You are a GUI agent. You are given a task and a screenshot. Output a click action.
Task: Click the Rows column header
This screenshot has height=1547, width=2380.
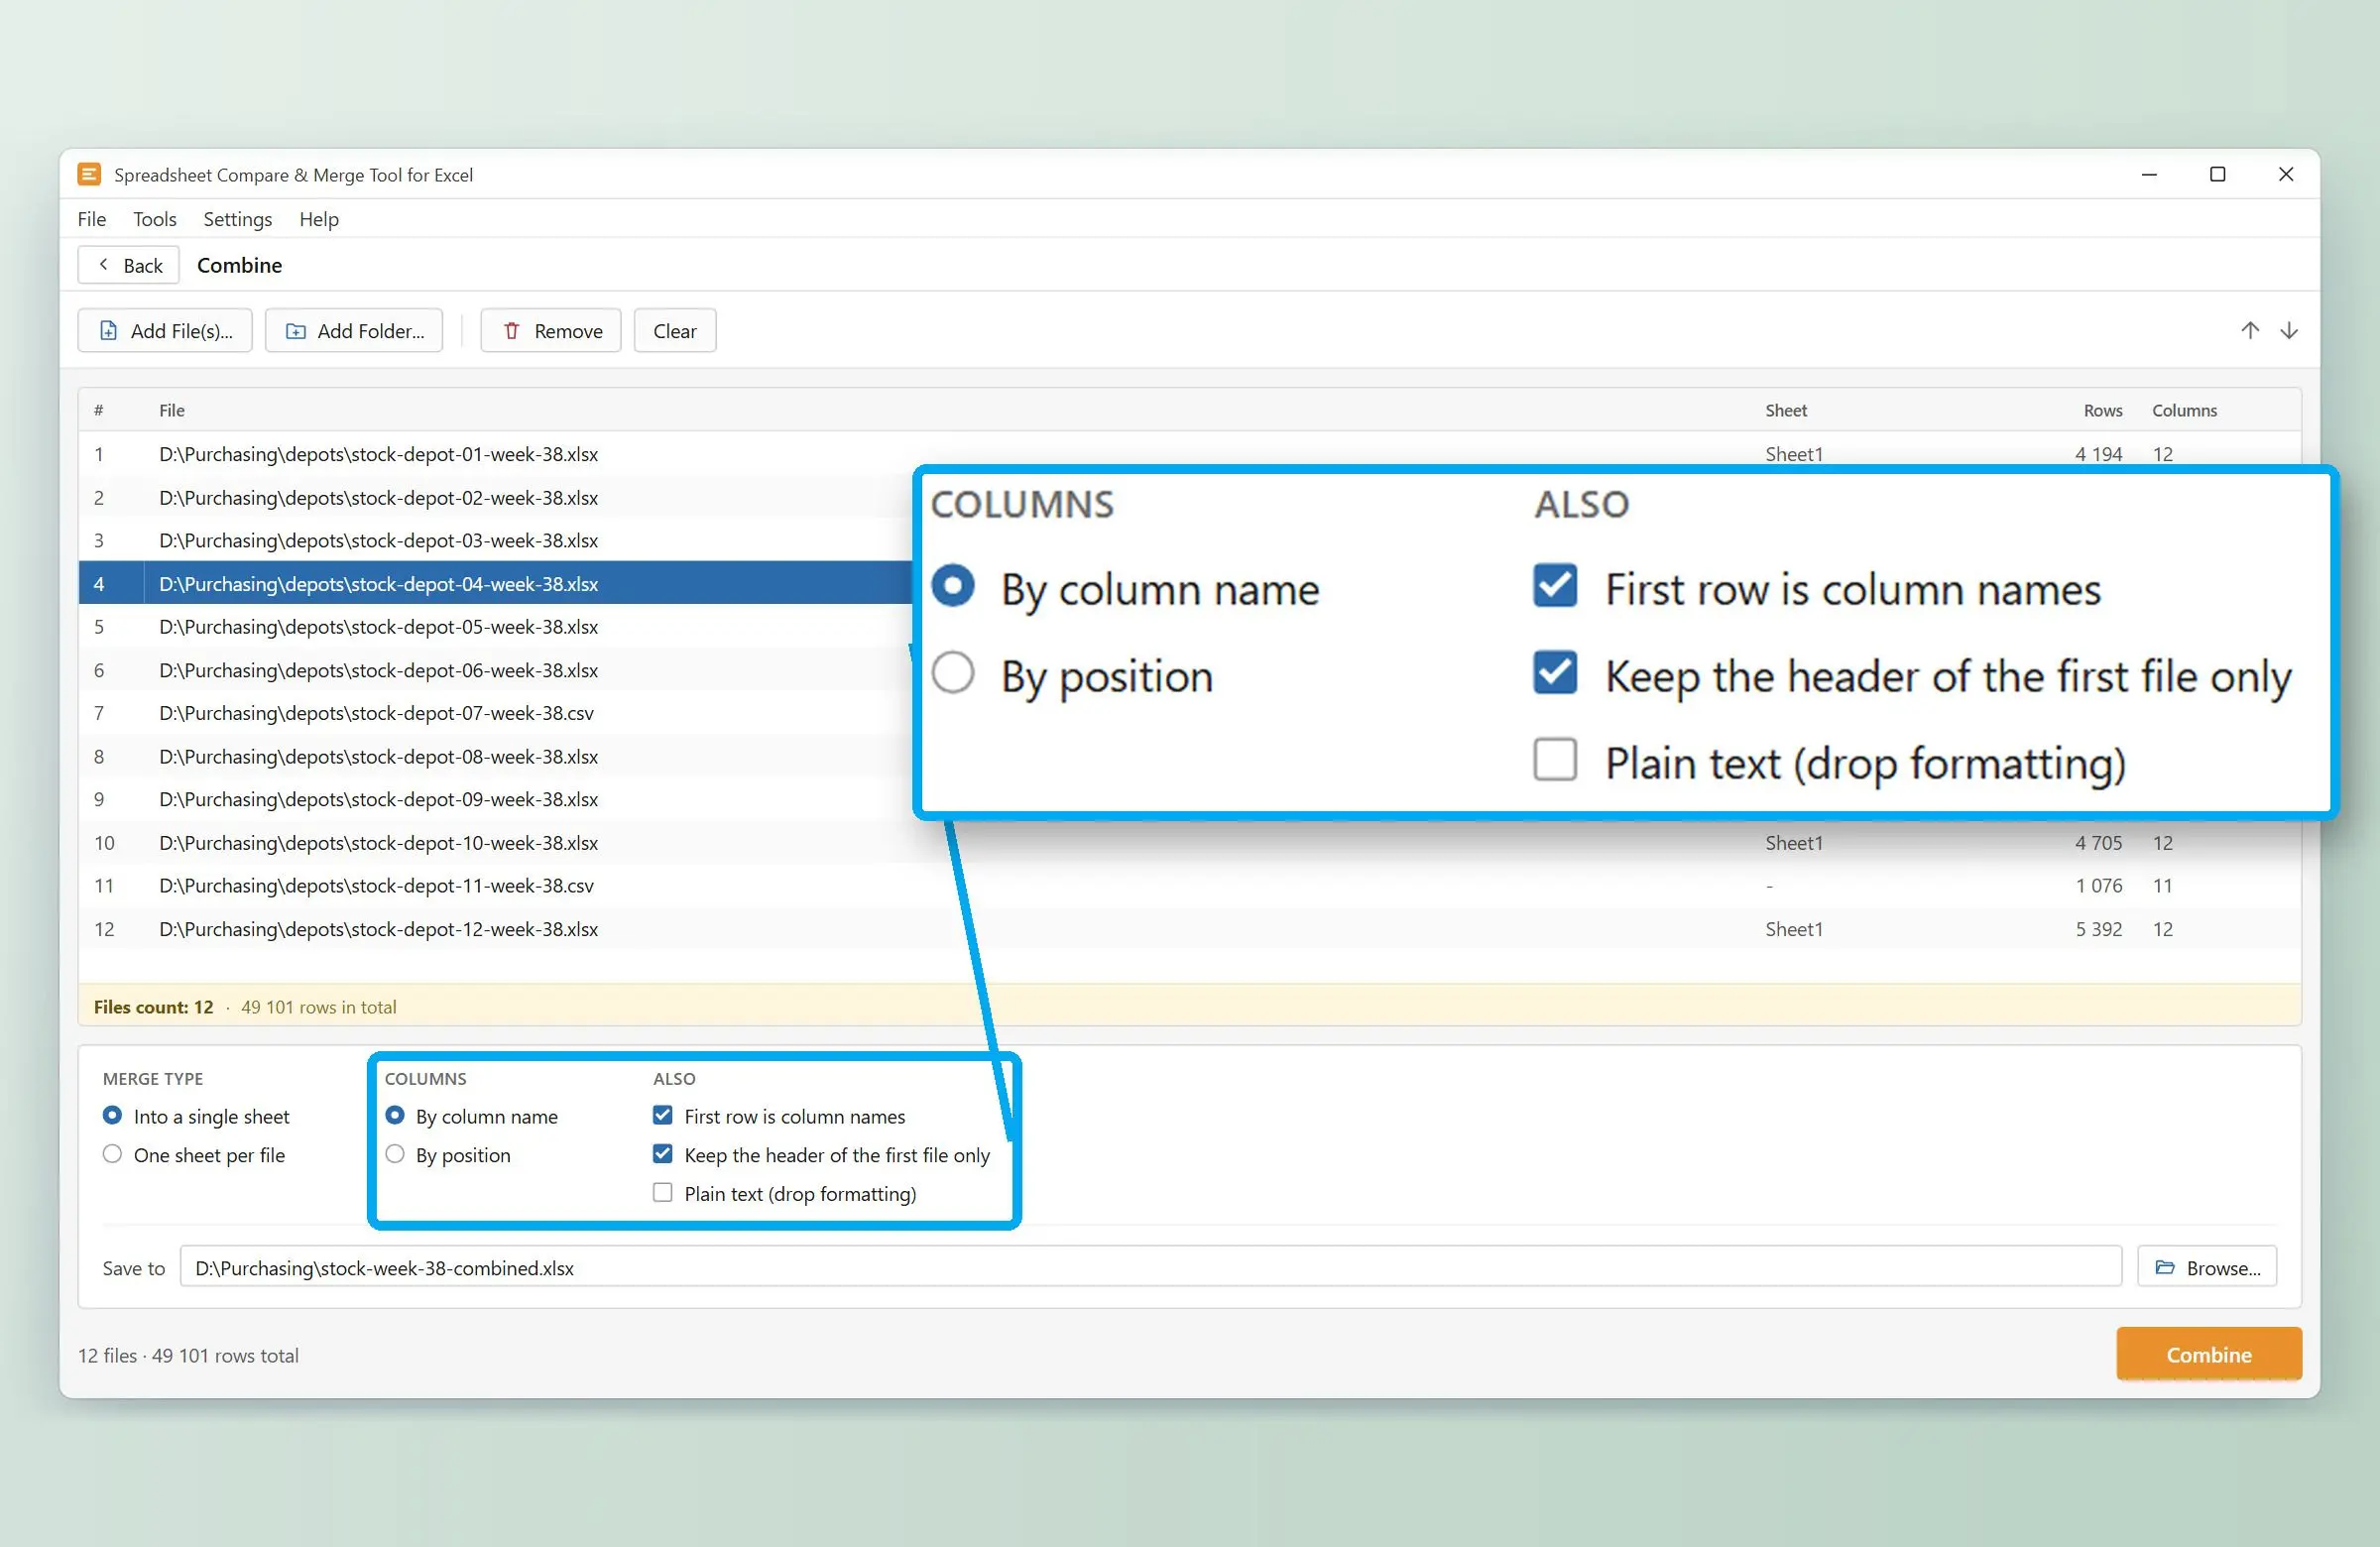2103,410
